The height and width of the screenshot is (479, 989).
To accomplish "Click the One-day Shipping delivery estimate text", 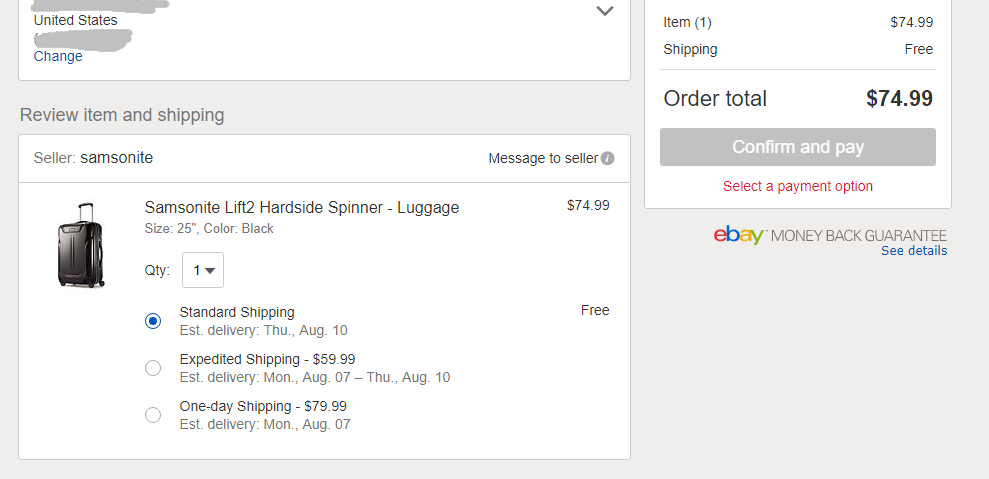I will point(265,424).
